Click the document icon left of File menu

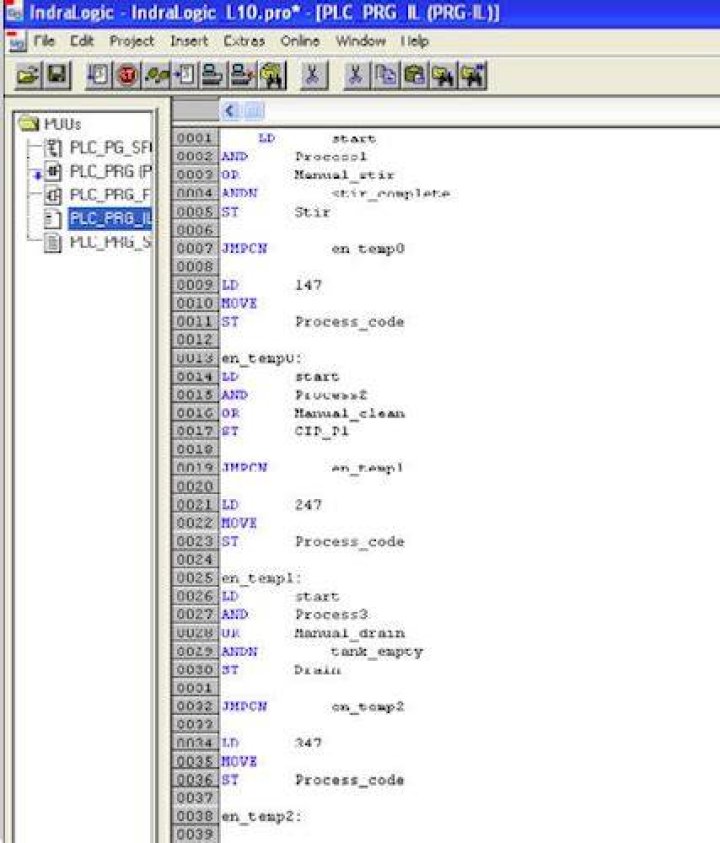[x=17, y=41]
